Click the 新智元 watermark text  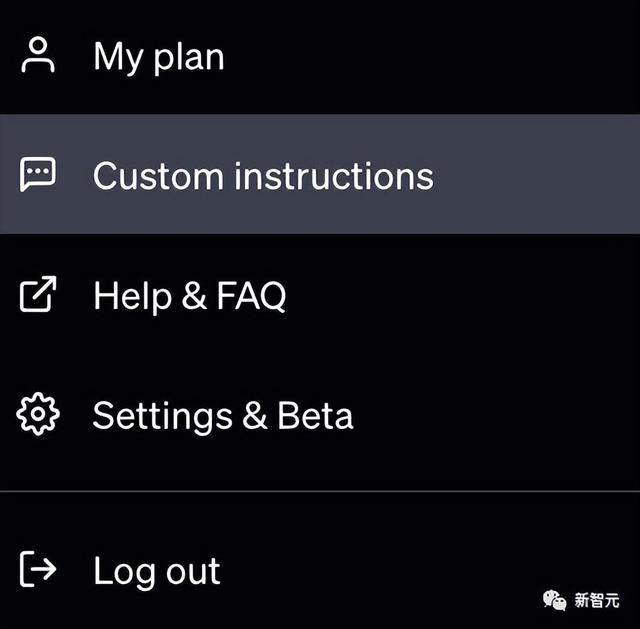[x=597, y=600]
